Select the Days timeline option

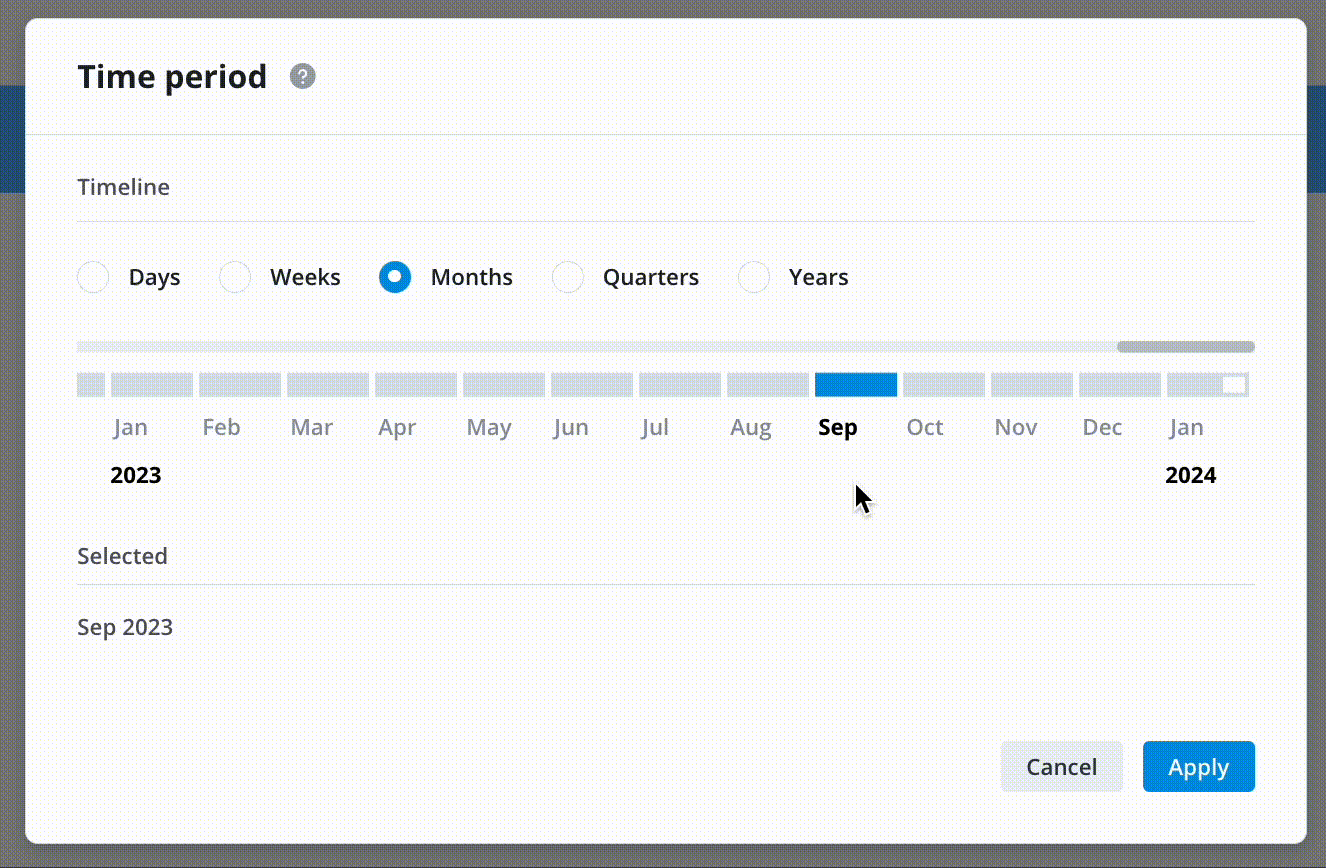point(93,277)
